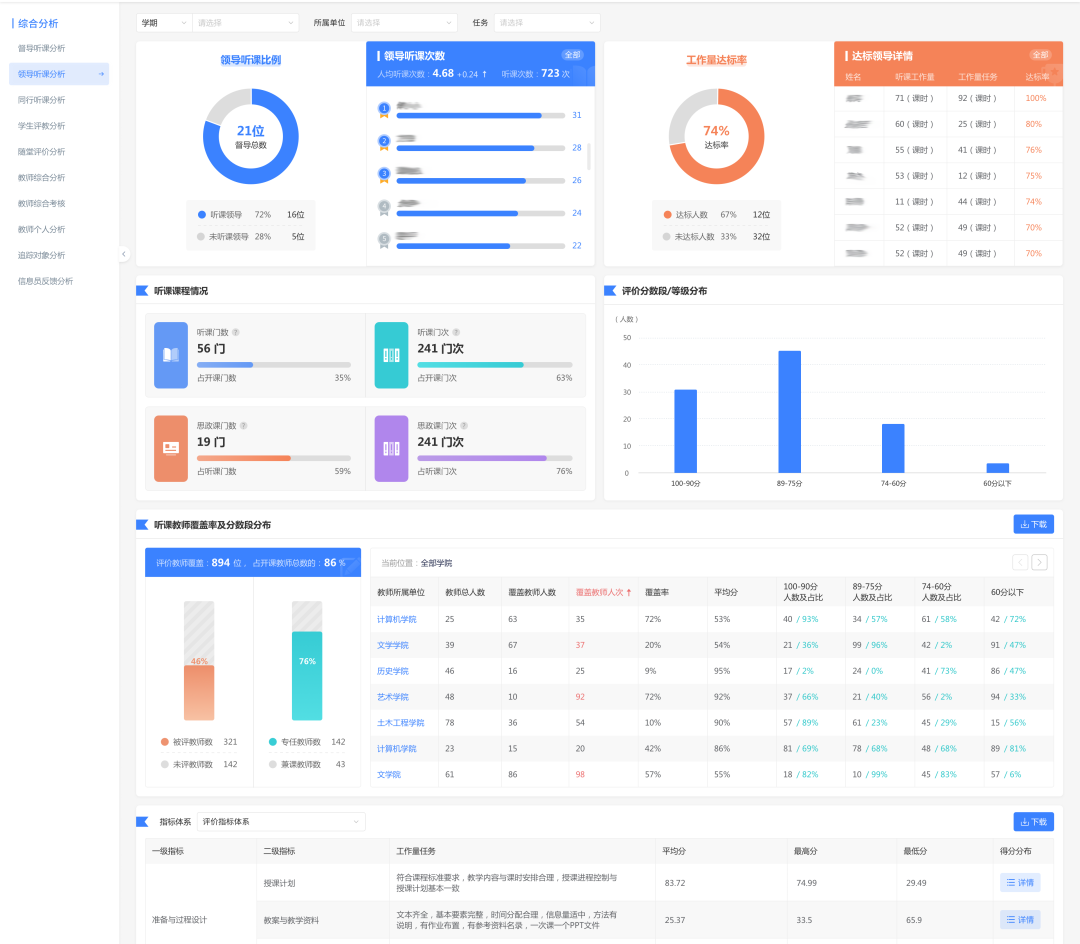Collapse the left sidebar with the arrow handle
This screenshot has width=1080, height=944.
(124, 254)
